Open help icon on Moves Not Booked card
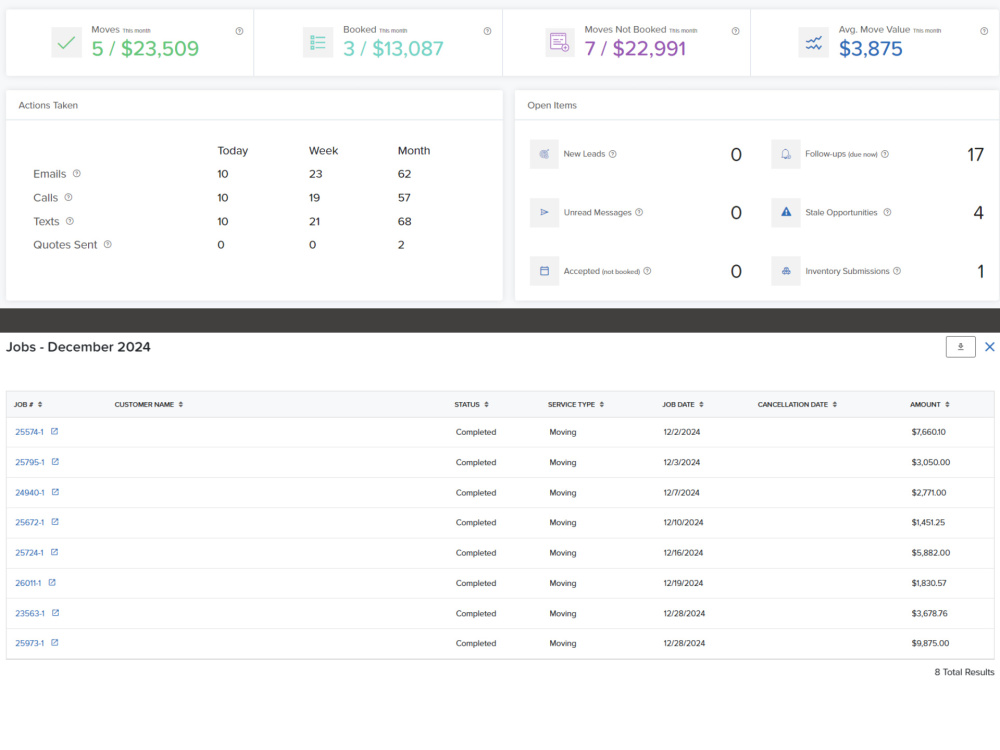Viewport: 1000px width, 750px height. [x=735, y=31]
